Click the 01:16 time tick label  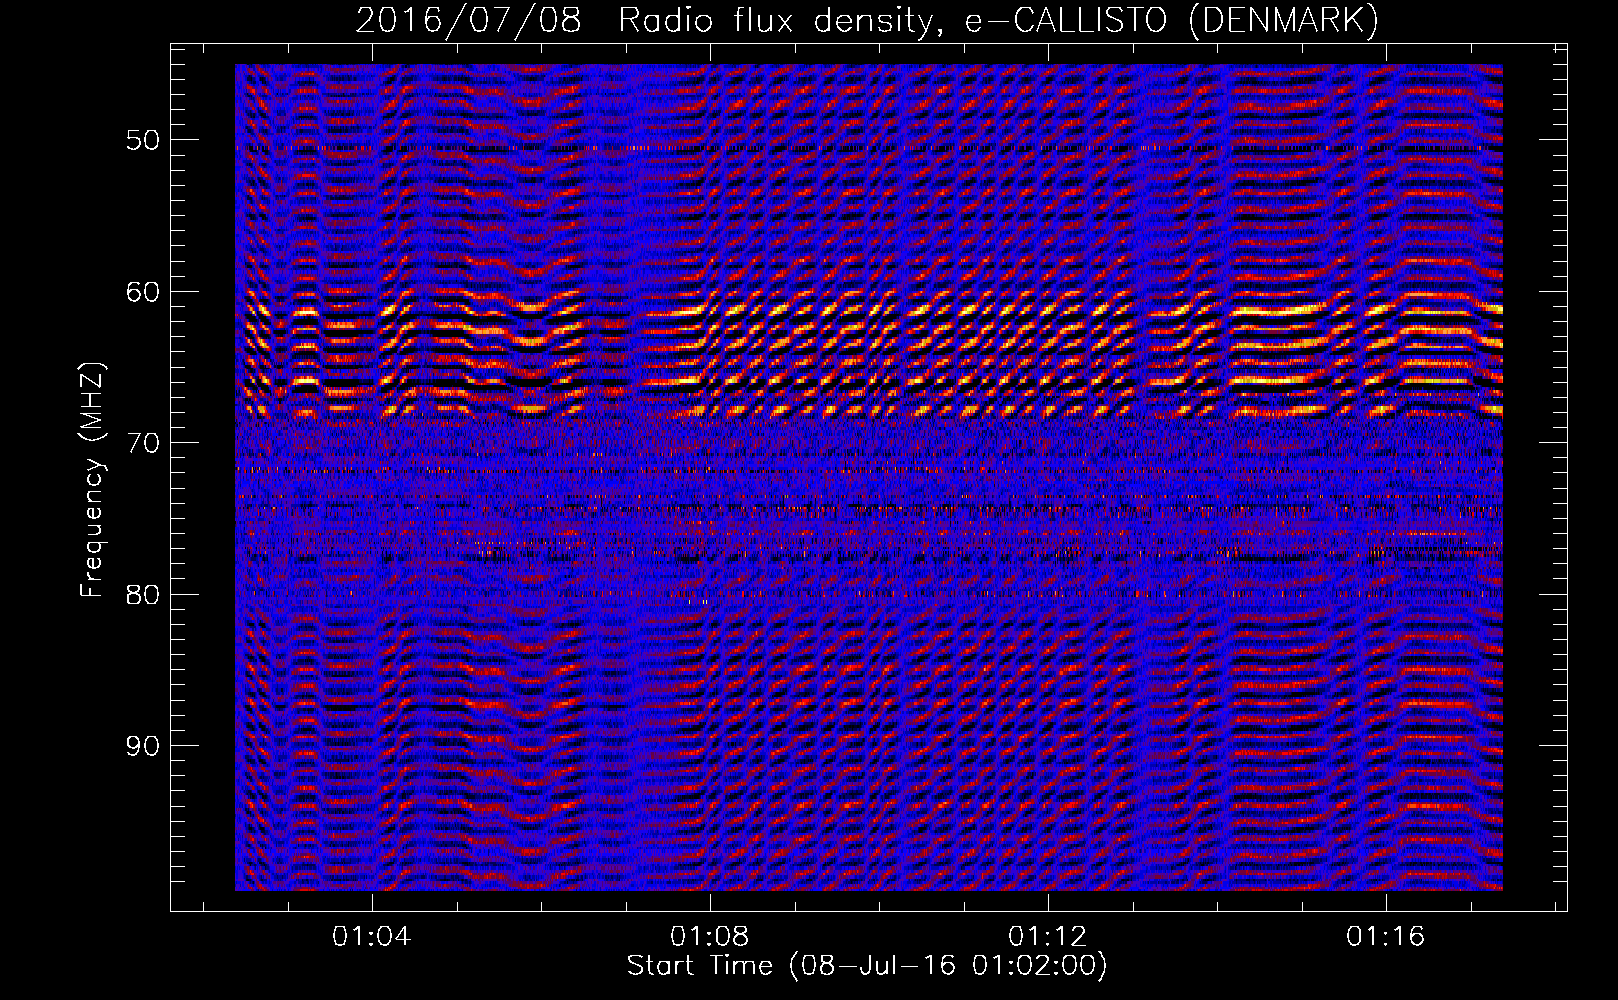pos(1386,937)
